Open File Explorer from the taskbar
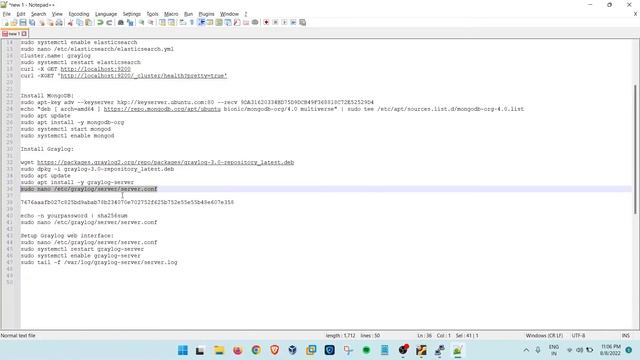640x360 pixels. [x=219, y=350]
